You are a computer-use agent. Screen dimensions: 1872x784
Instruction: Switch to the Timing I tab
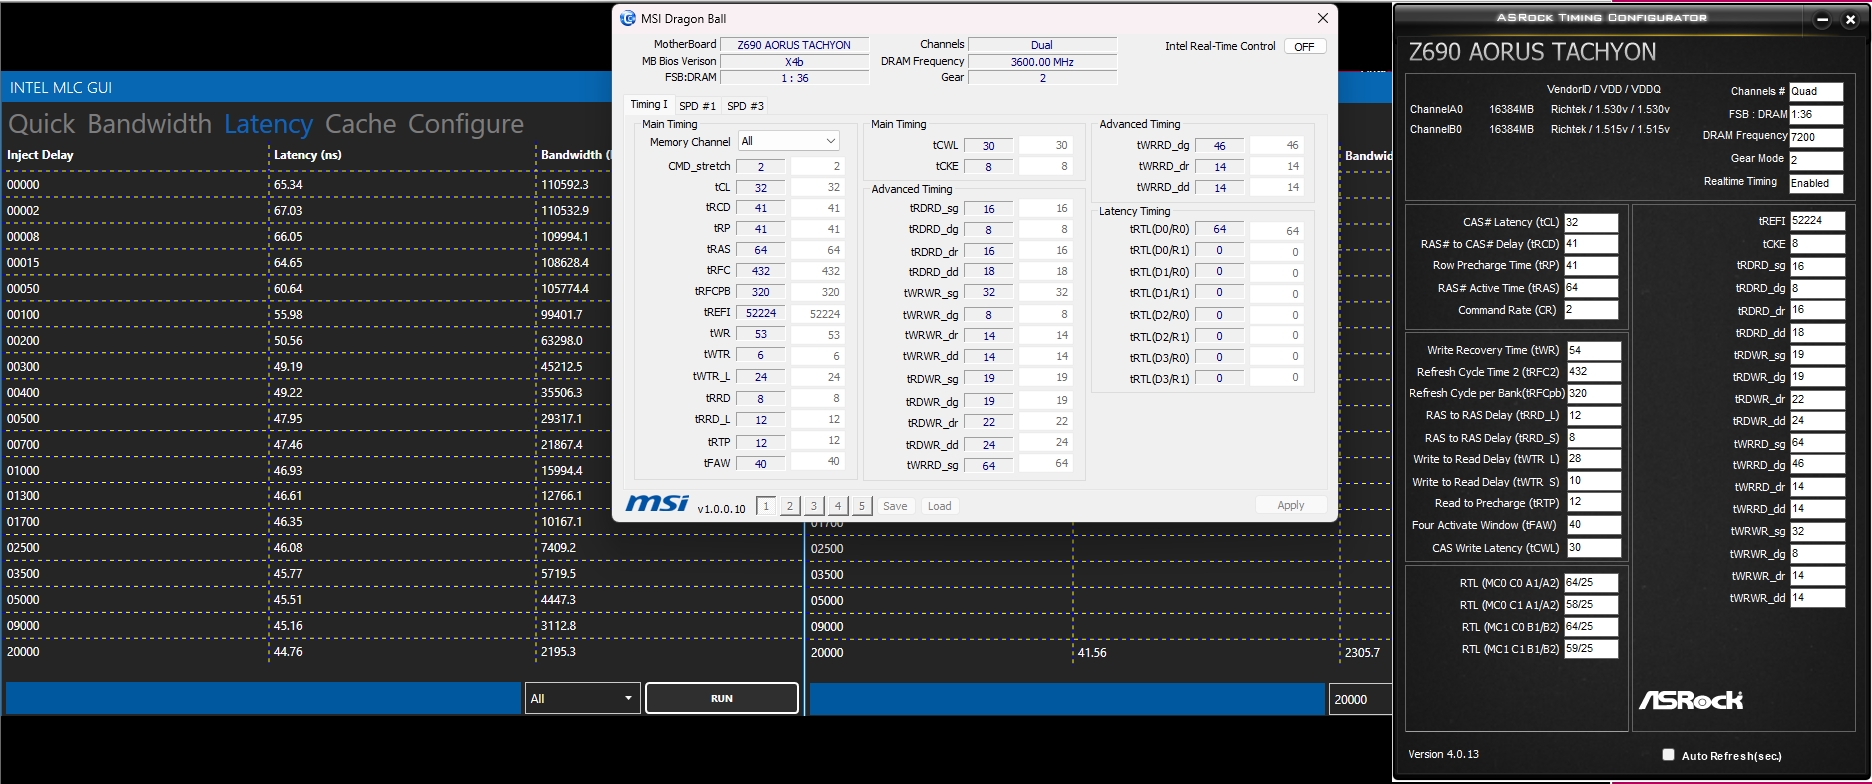coord(648,104)
